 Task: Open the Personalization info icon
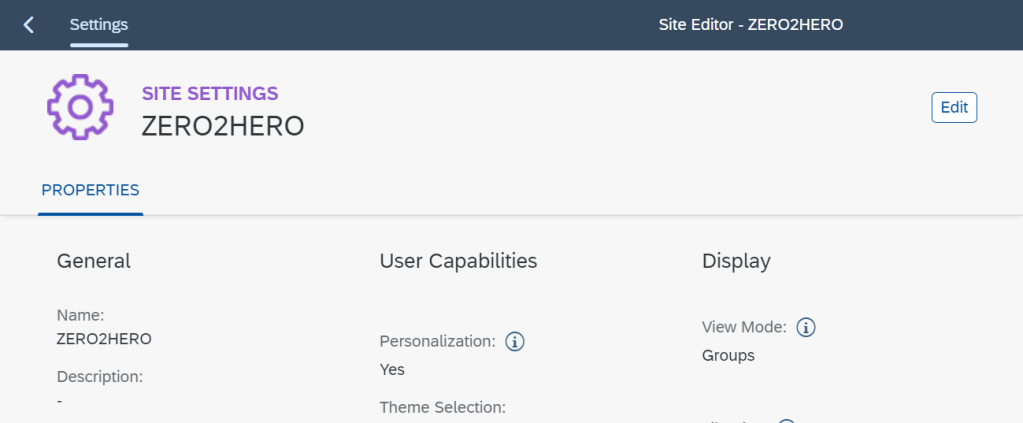pyautogui.click(x=515, y=342)
